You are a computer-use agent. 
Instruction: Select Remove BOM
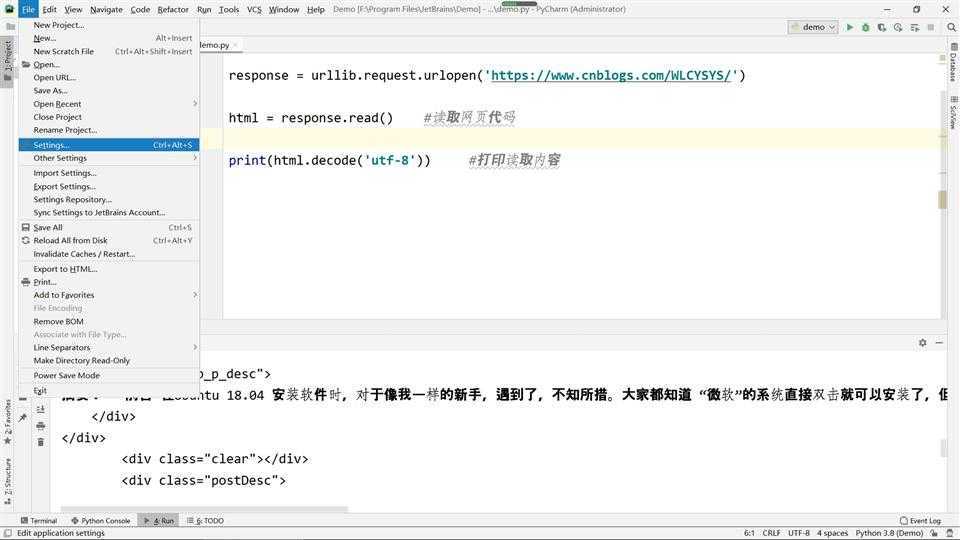coord(109,321)
